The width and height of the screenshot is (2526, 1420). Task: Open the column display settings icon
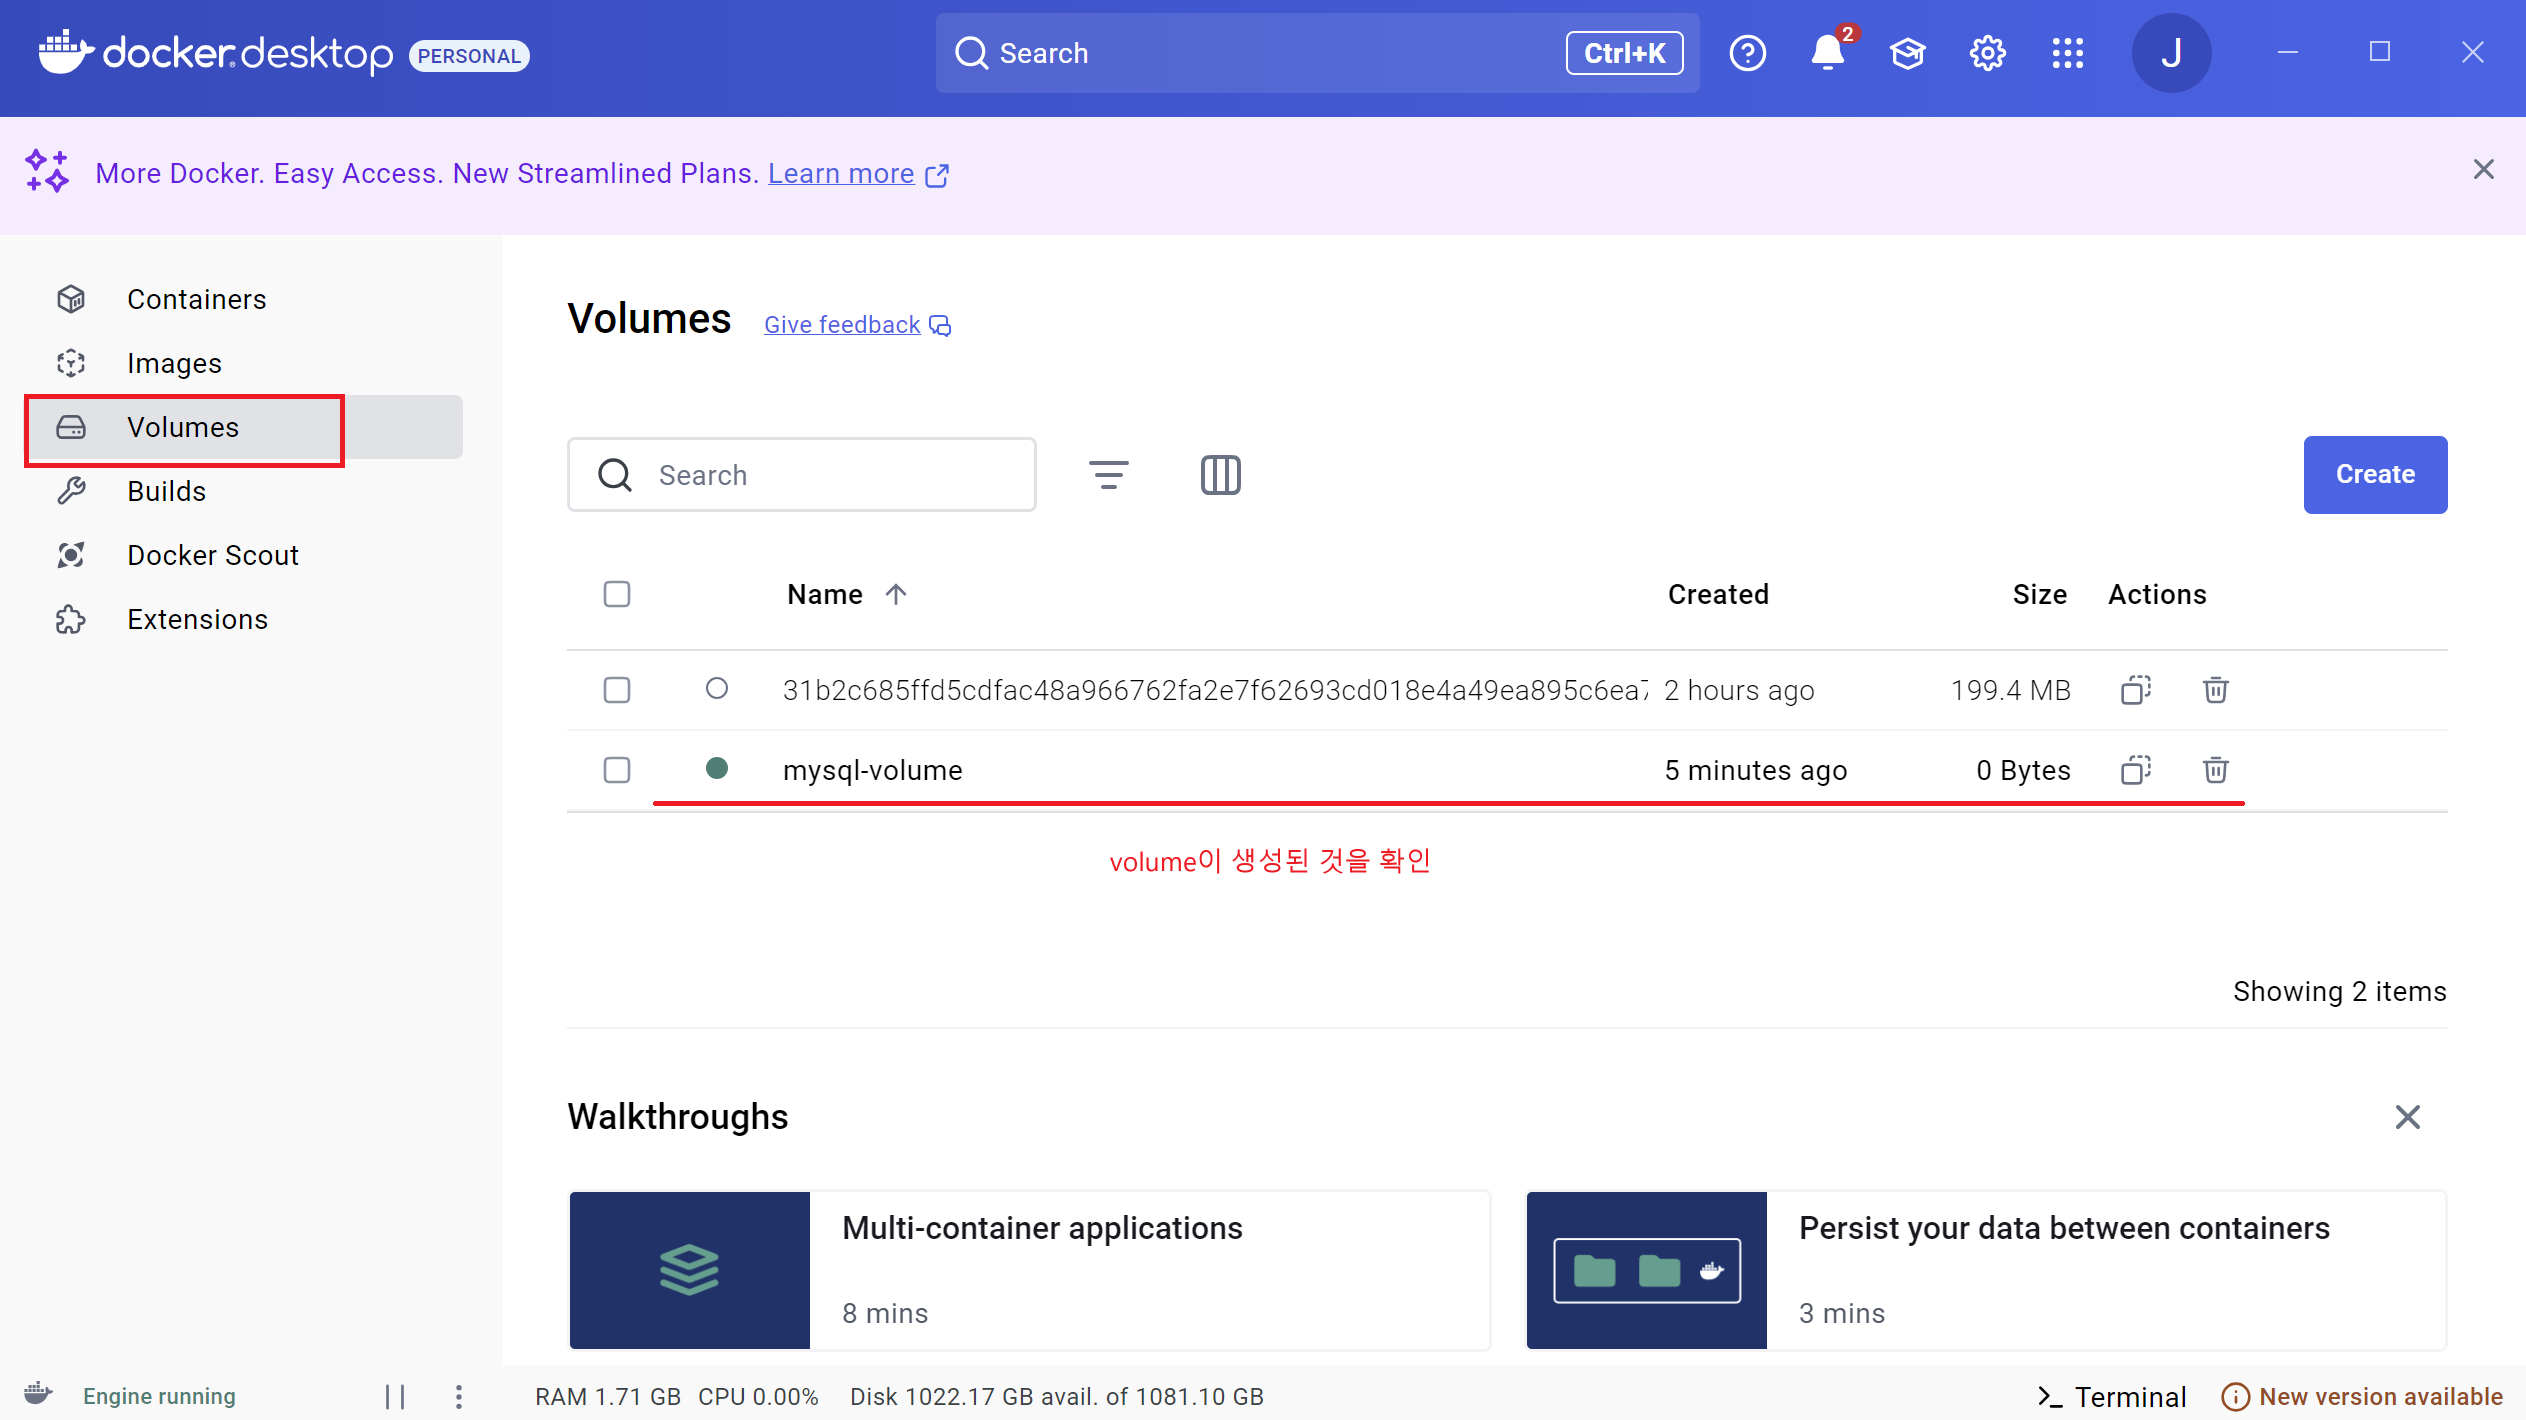pyautogui.click(x=1220, y=475)
